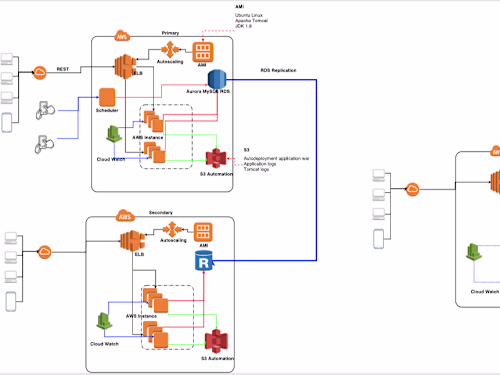Select the 'Primary' region title

170,33
